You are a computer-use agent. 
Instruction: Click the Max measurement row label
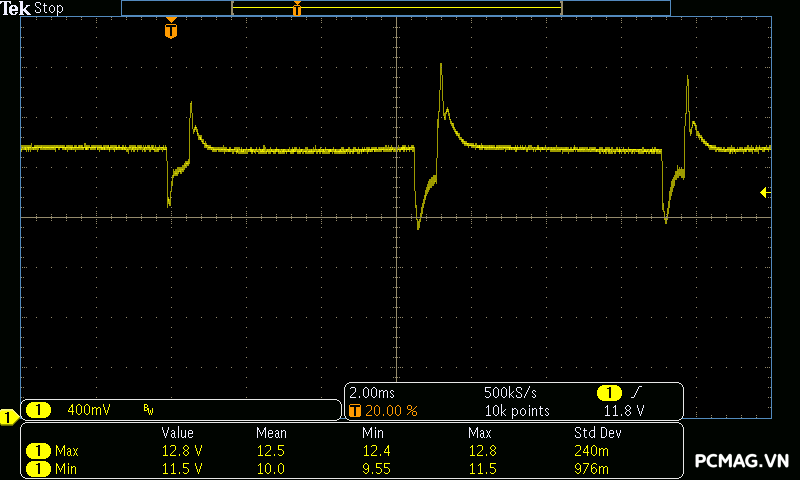tap(67, 451)
